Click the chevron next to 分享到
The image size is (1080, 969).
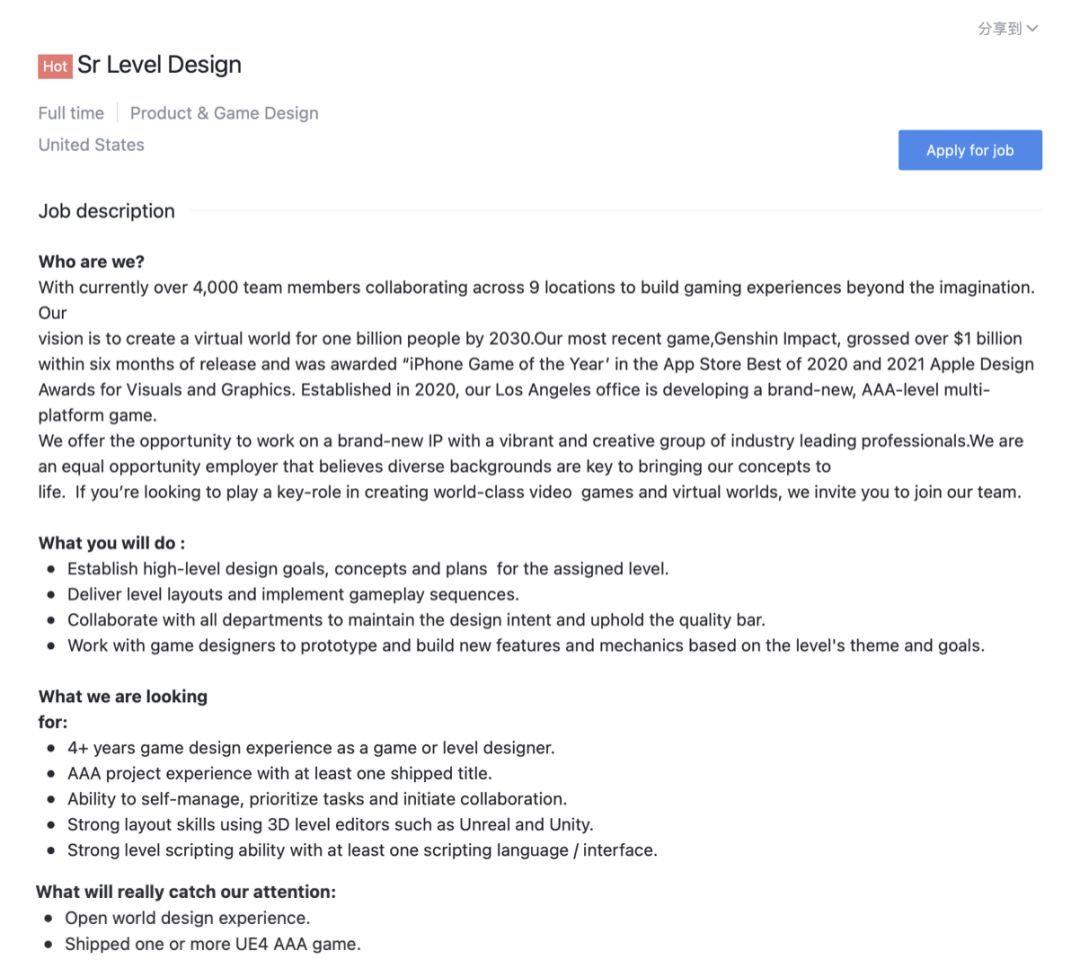point(1032,28)
